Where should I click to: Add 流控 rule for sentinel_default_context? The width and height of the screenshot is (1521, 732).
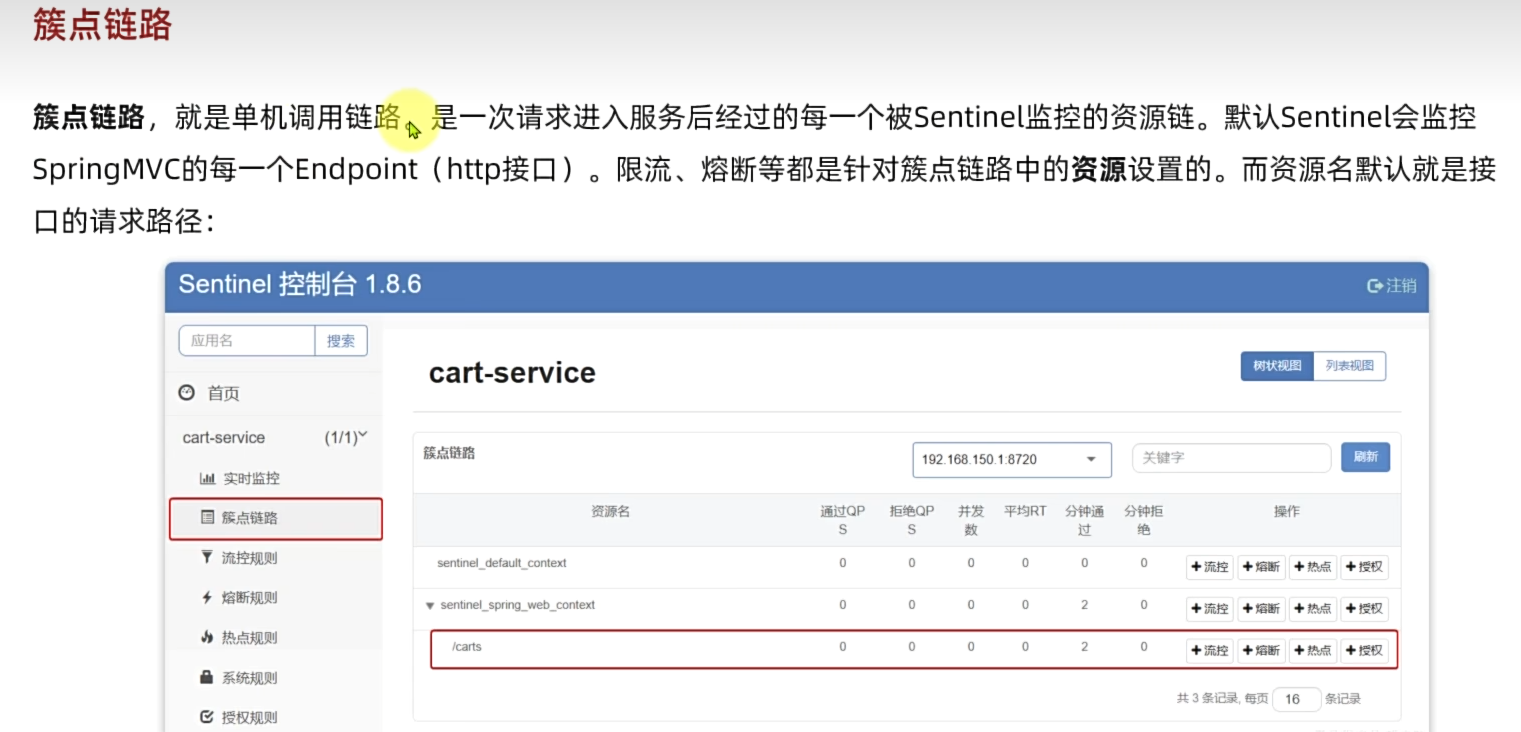pyautogui.click(x=1210, y=567)
